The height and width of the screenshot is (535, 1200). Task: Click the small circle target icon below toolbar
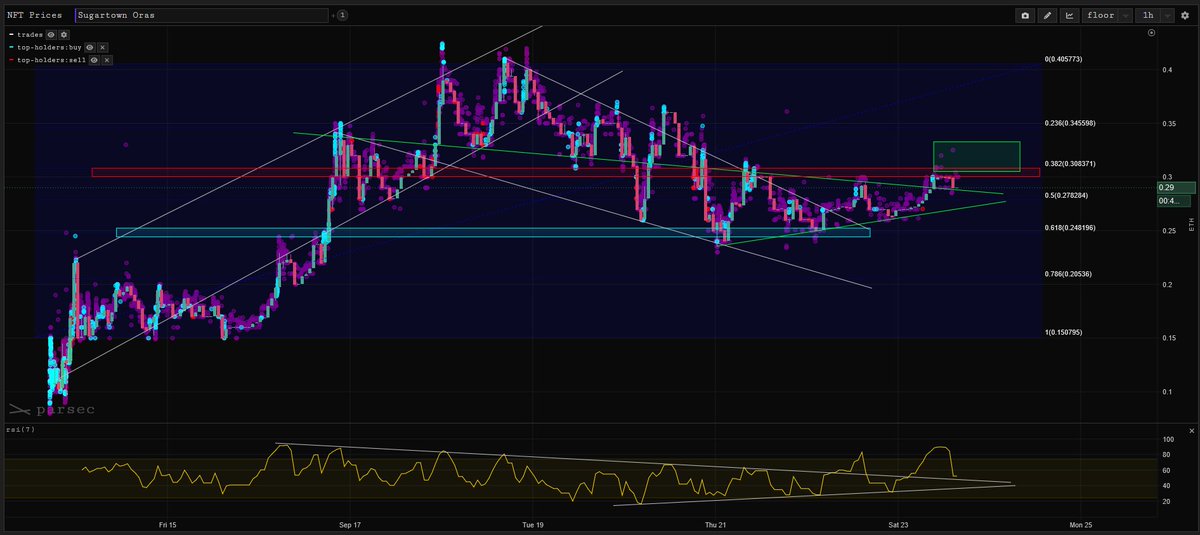(1151, 33)
